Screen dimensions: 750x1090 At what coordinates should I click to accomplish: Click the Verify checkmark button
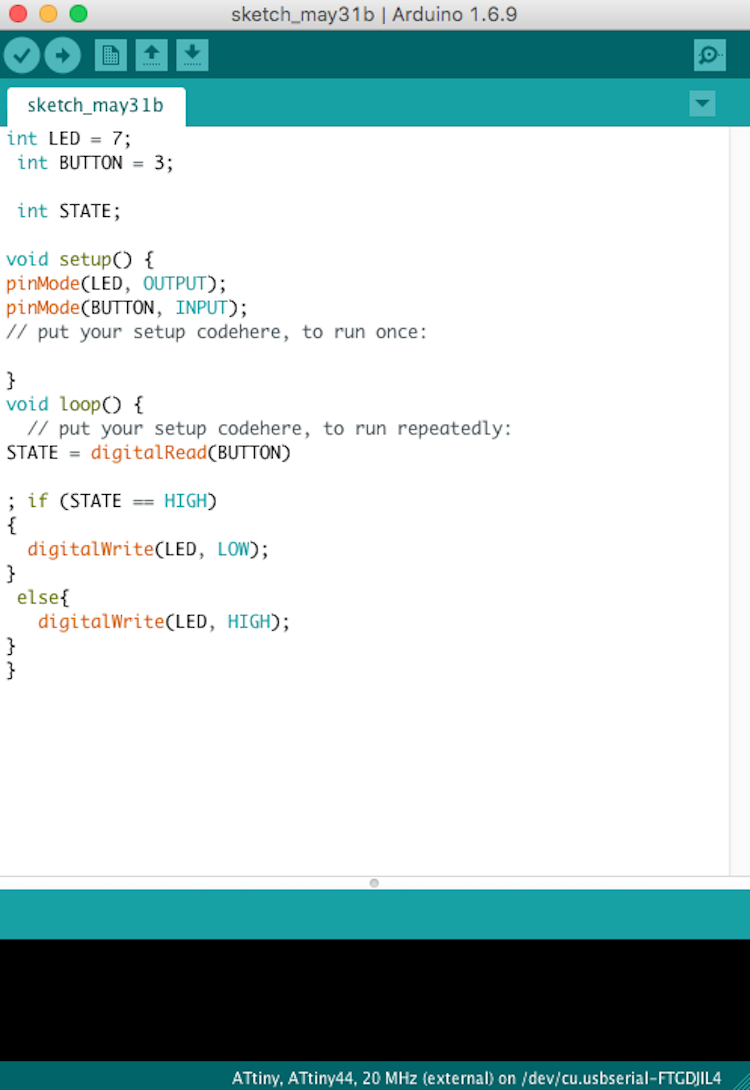22,55
